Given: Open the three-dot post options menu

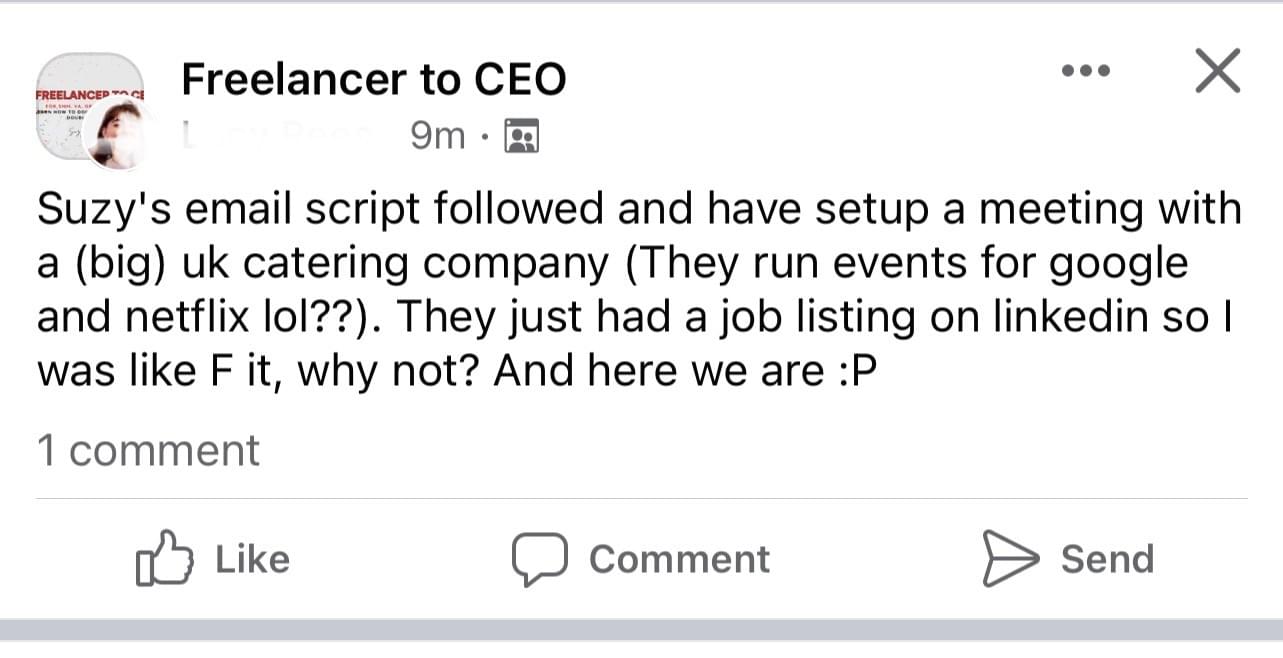Looking at the screenshot, I should tap(1087, 71).
